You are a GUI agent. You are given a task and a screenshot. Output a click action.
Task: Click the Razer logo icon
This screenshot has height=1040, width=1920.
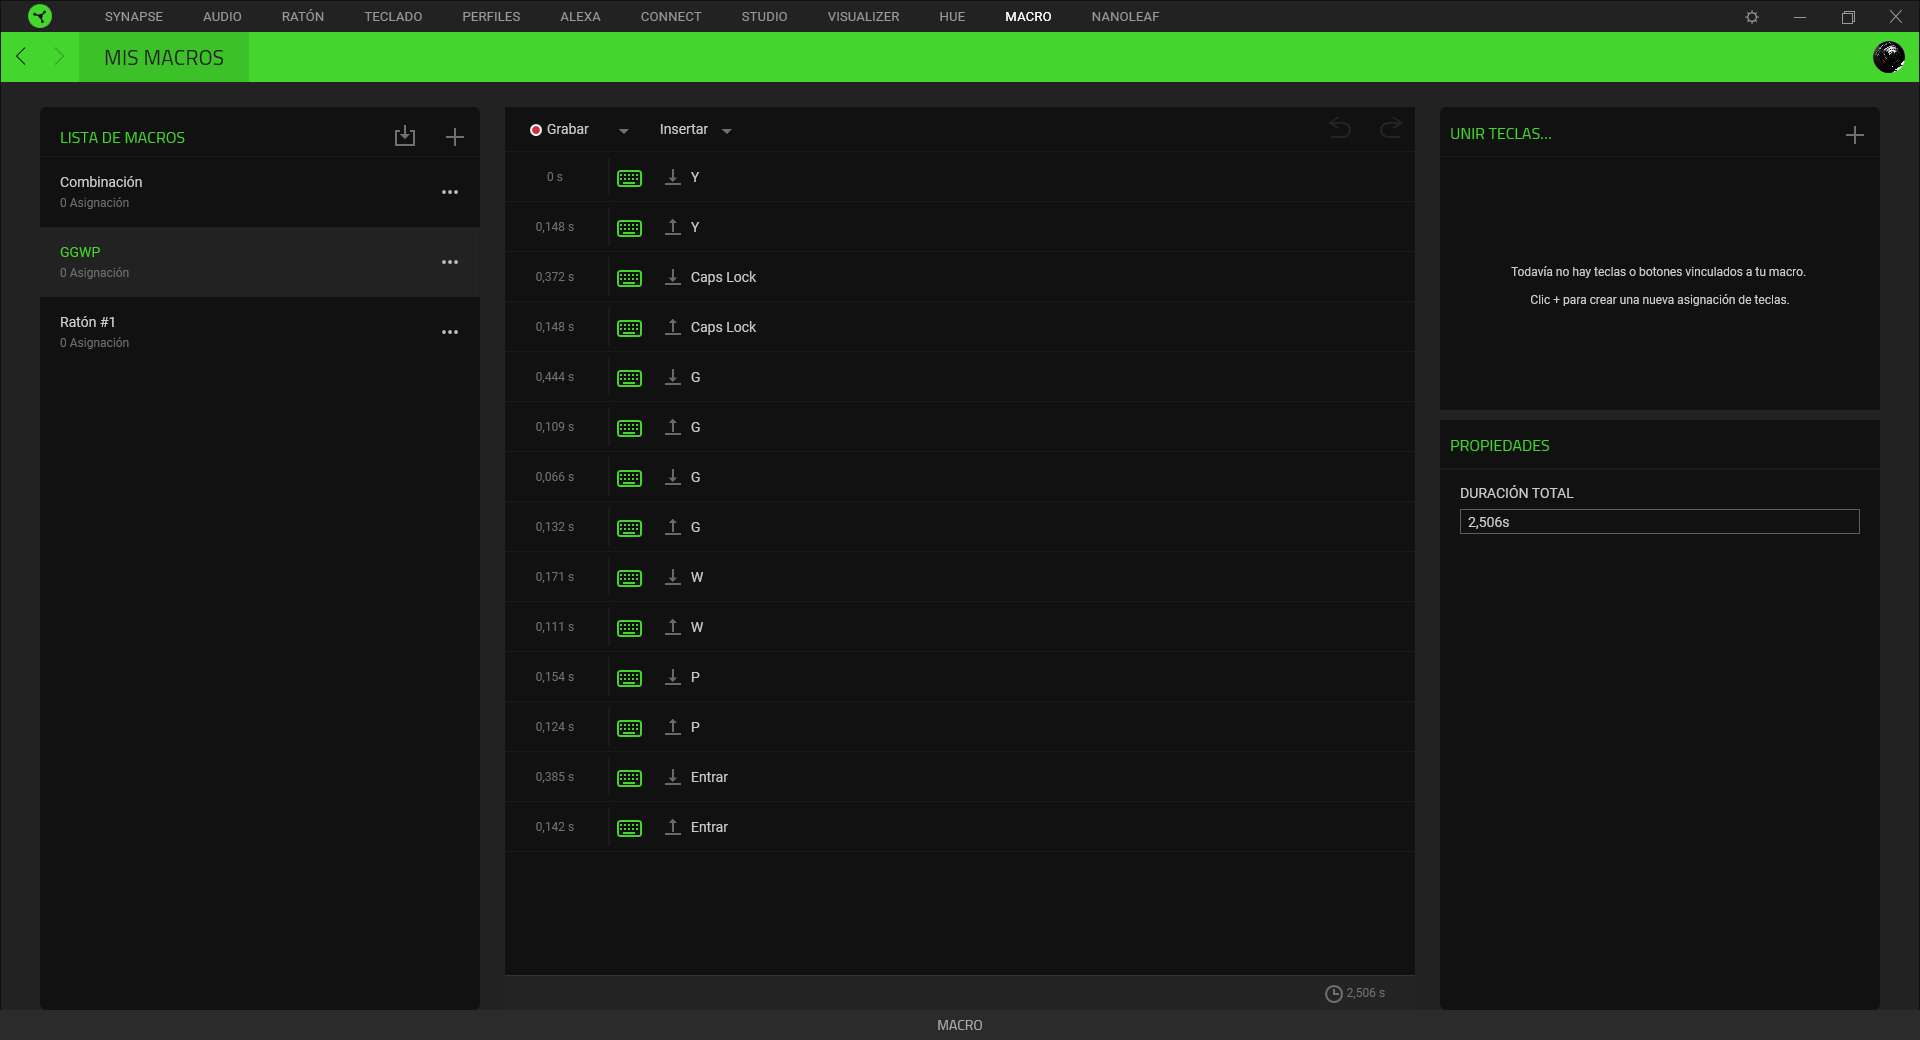pos(40,16)
